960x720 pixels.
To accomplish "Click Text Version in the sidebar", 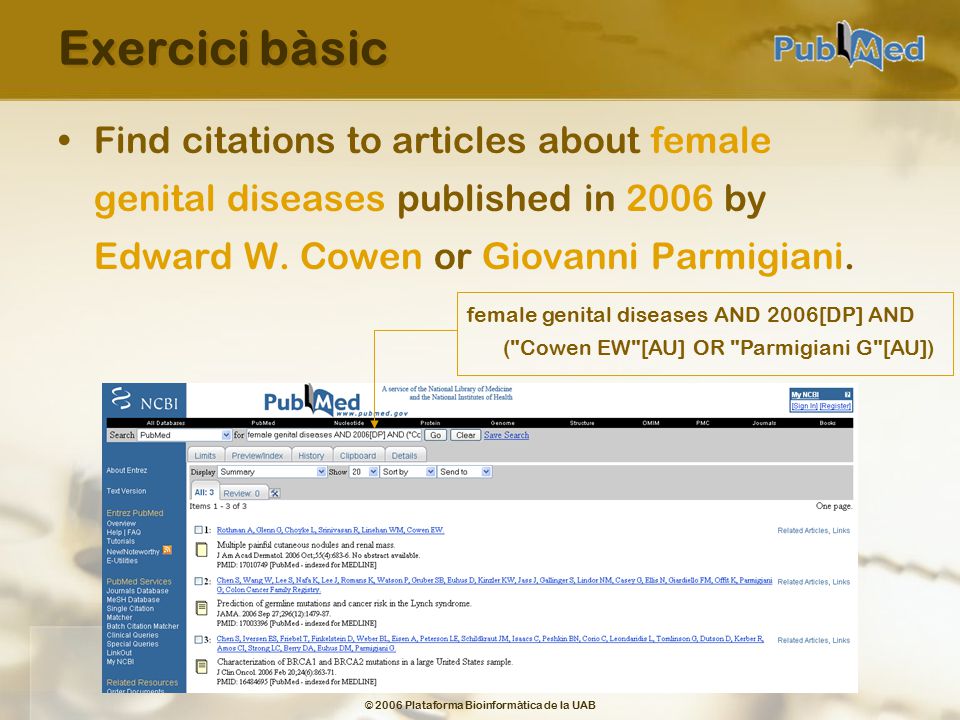I will click(126, 491).
